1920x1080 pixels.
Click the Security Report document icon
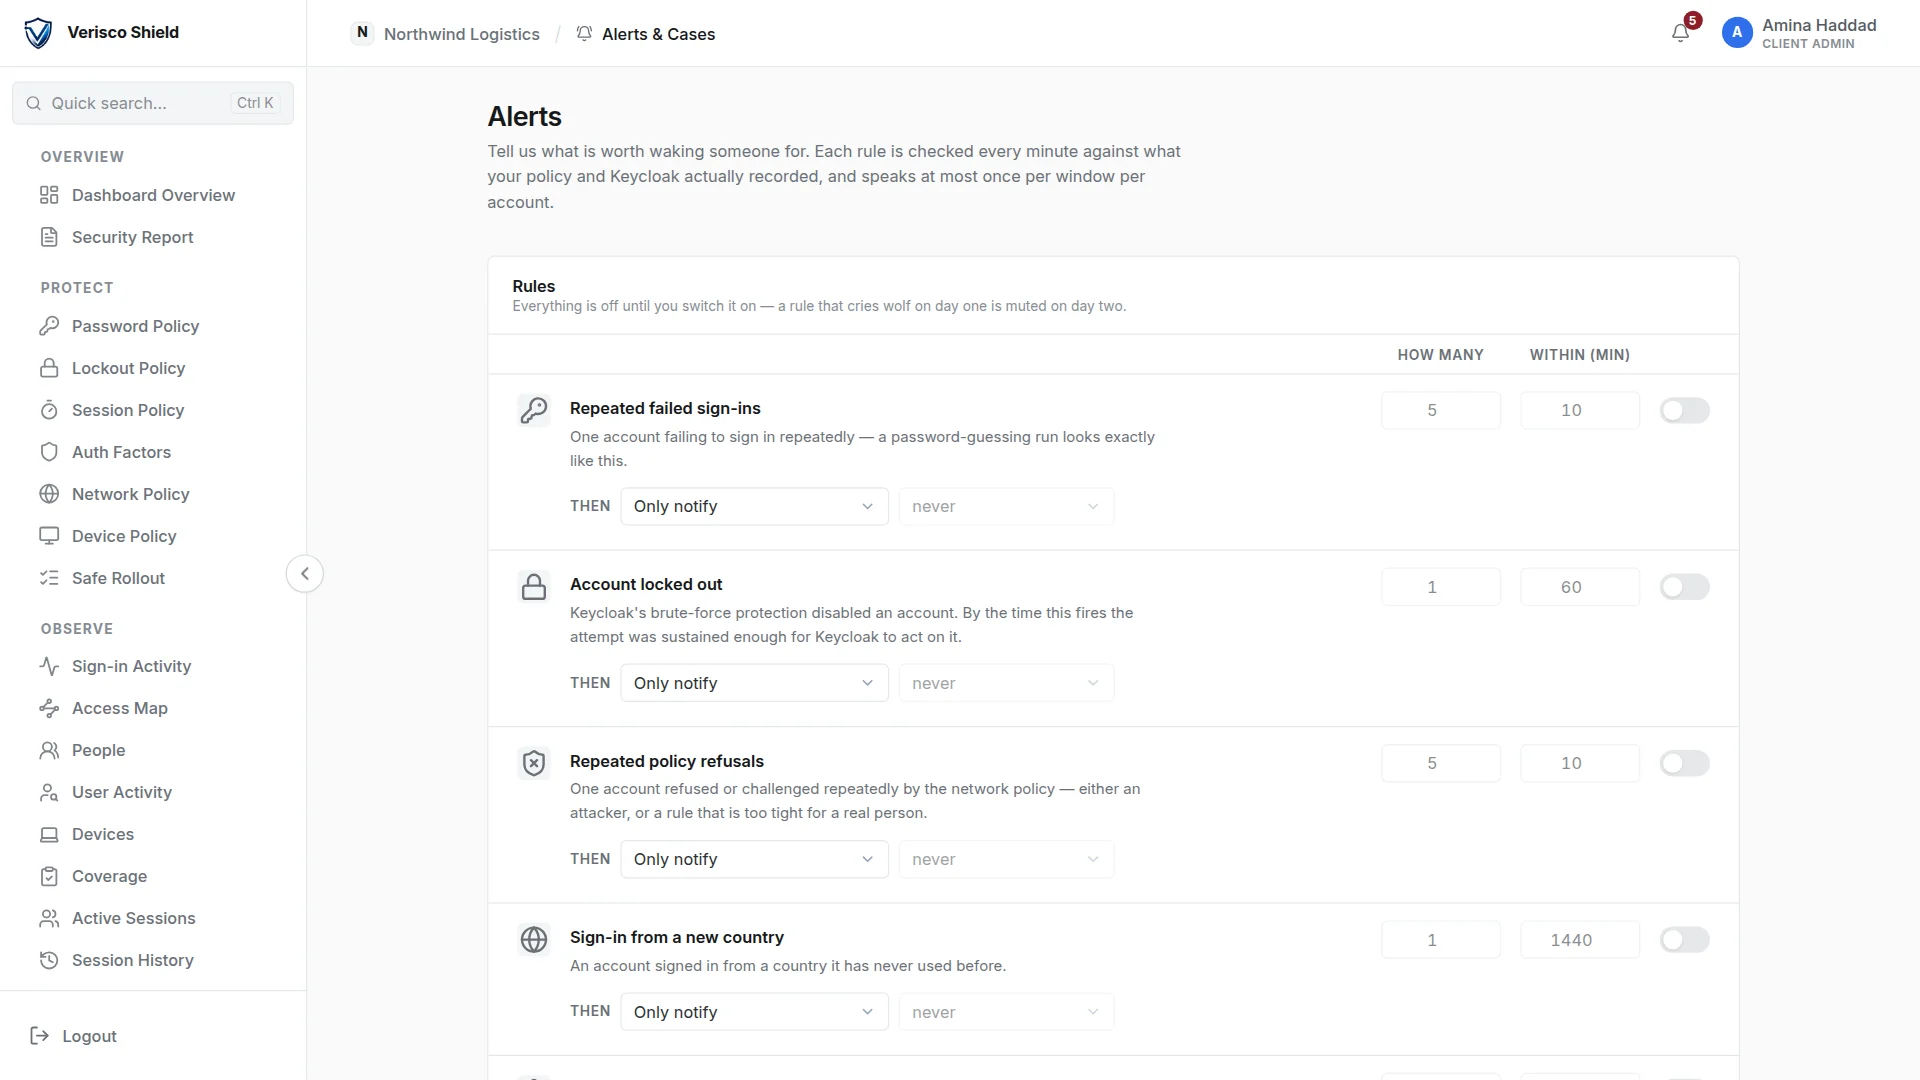click(49, 237)
